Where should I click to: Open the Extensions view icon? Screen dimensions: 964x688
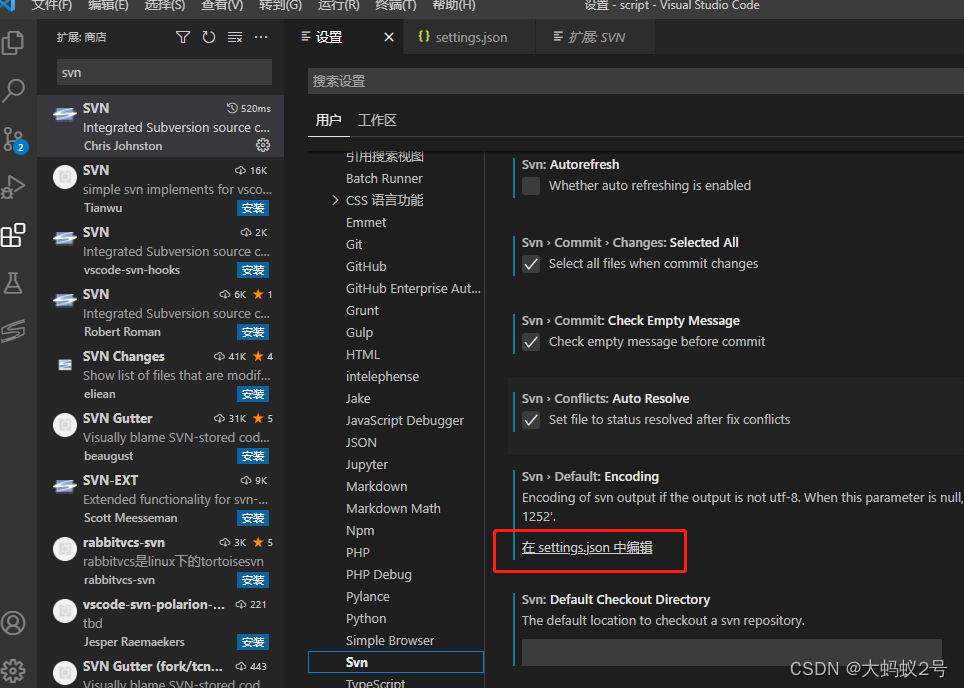click(x=13, y=235)
